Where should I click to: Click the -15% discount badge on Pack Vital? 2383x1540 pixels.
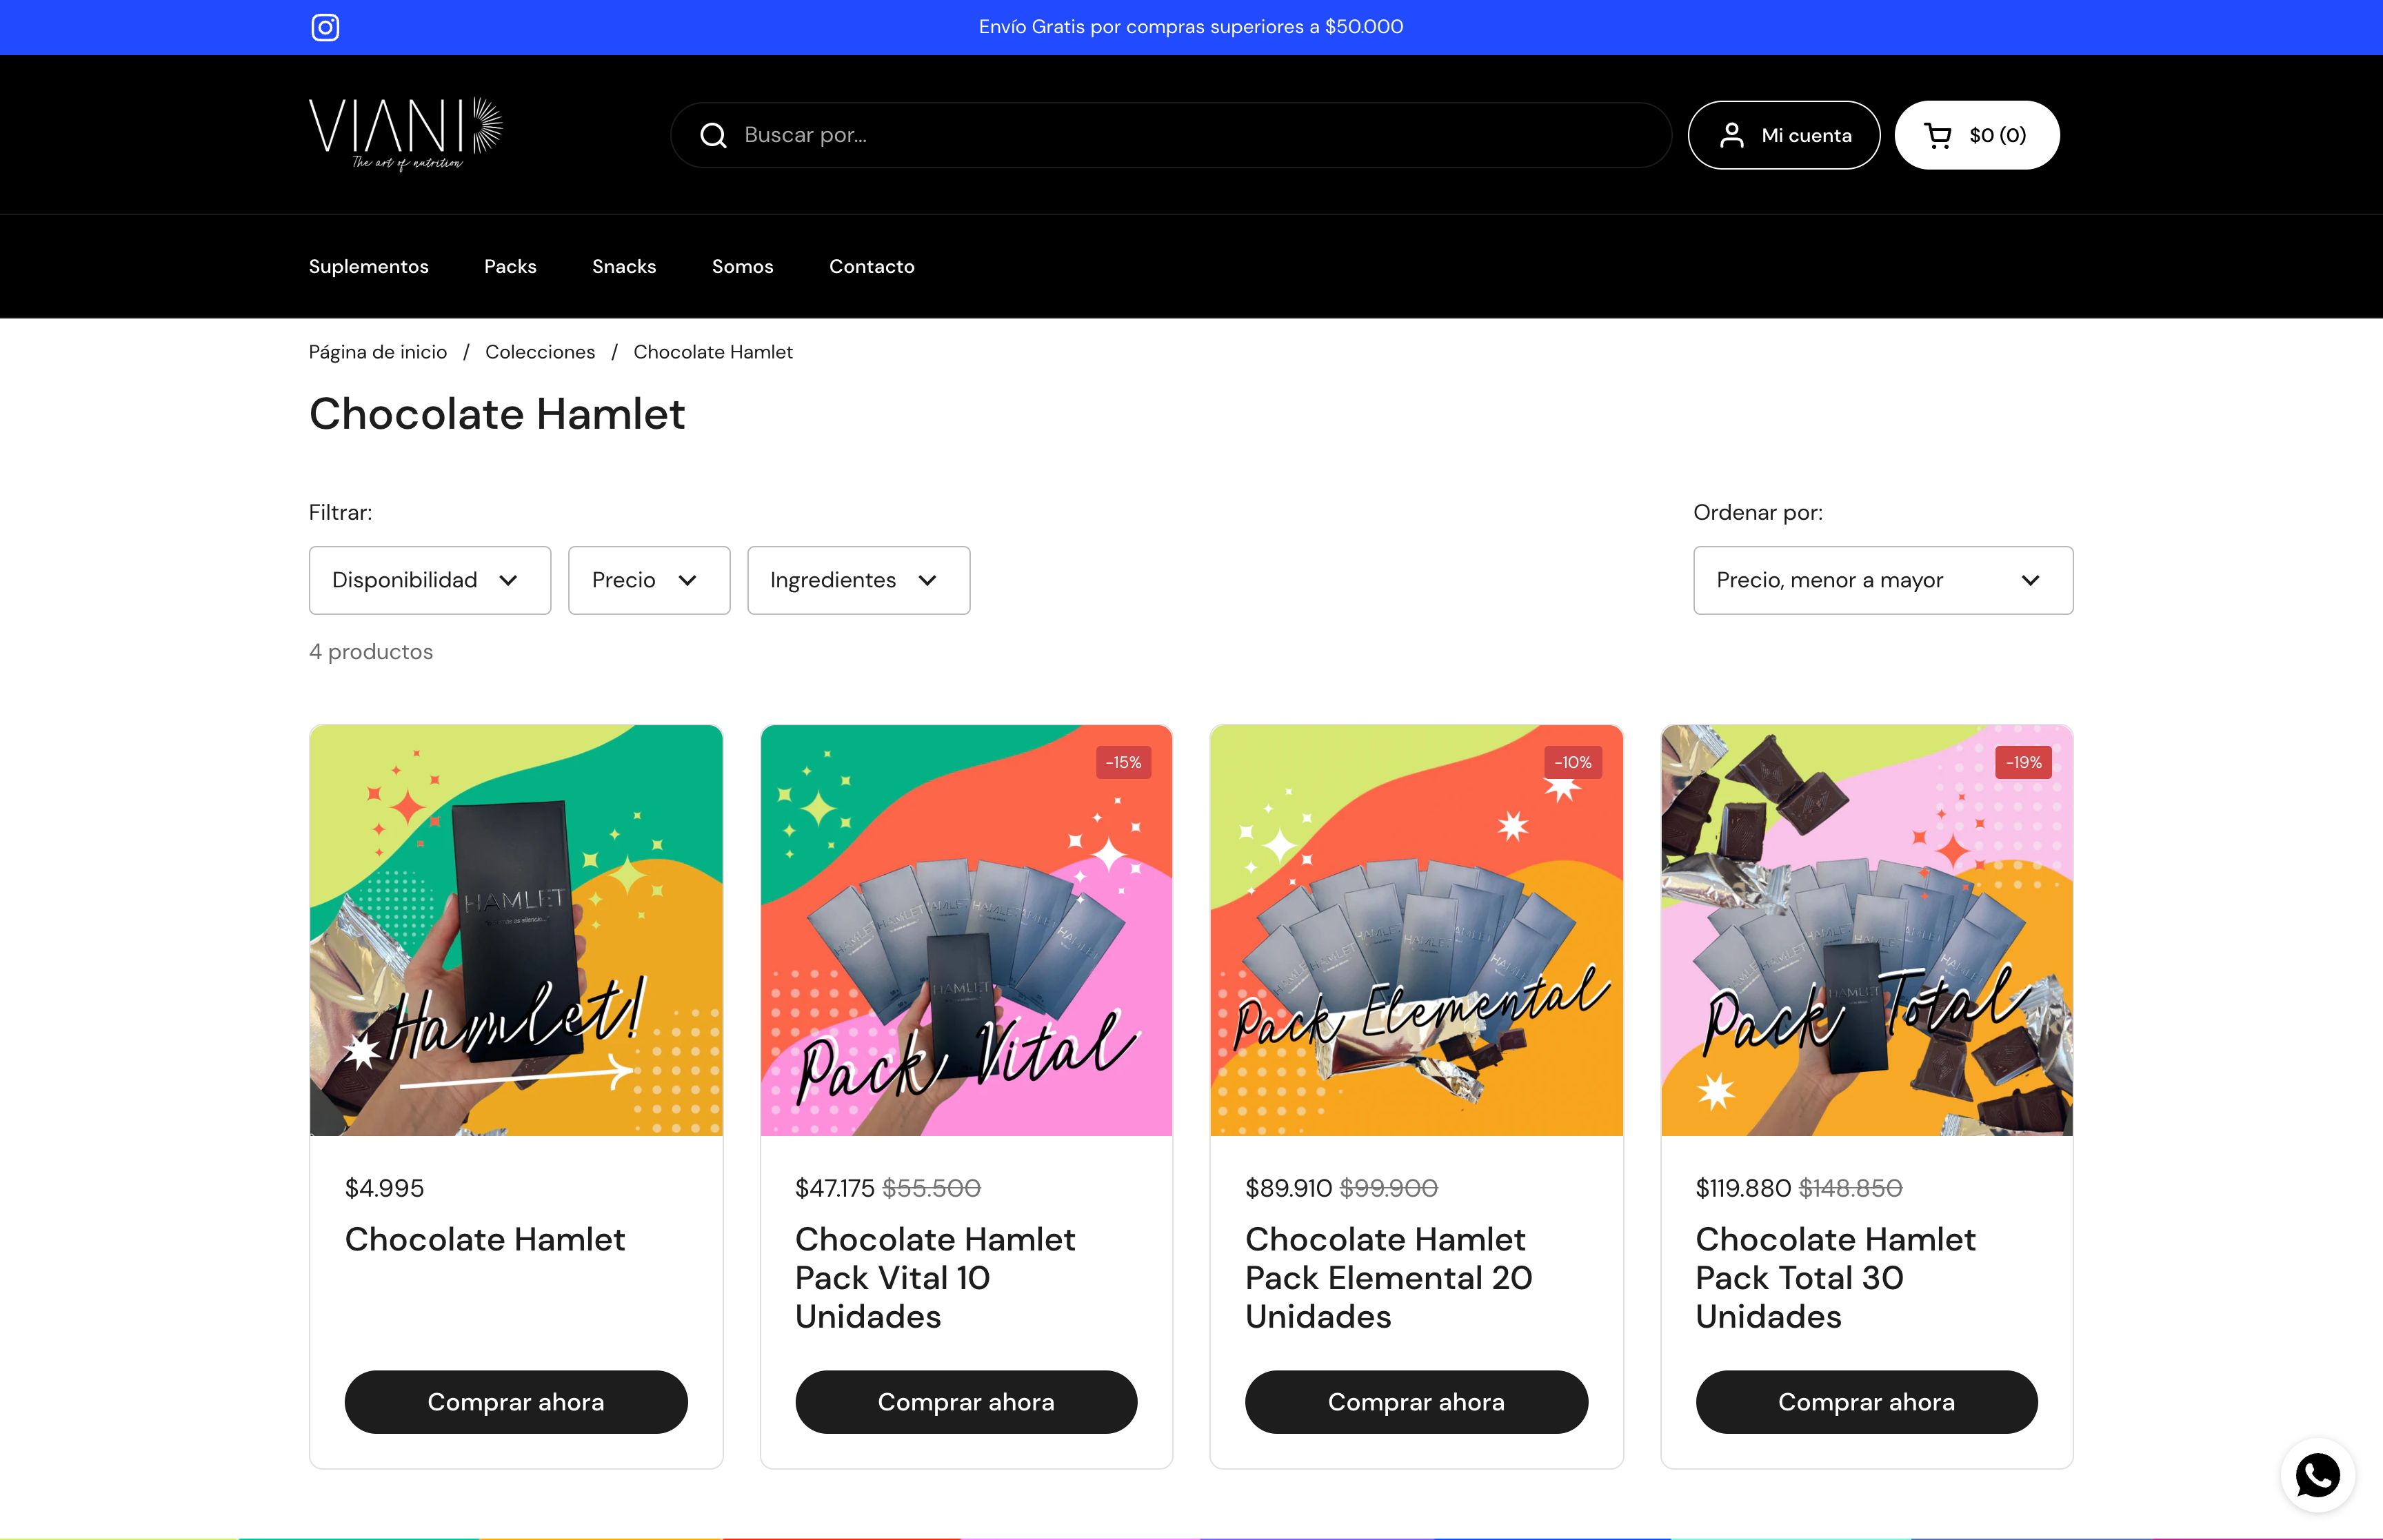1124,762
